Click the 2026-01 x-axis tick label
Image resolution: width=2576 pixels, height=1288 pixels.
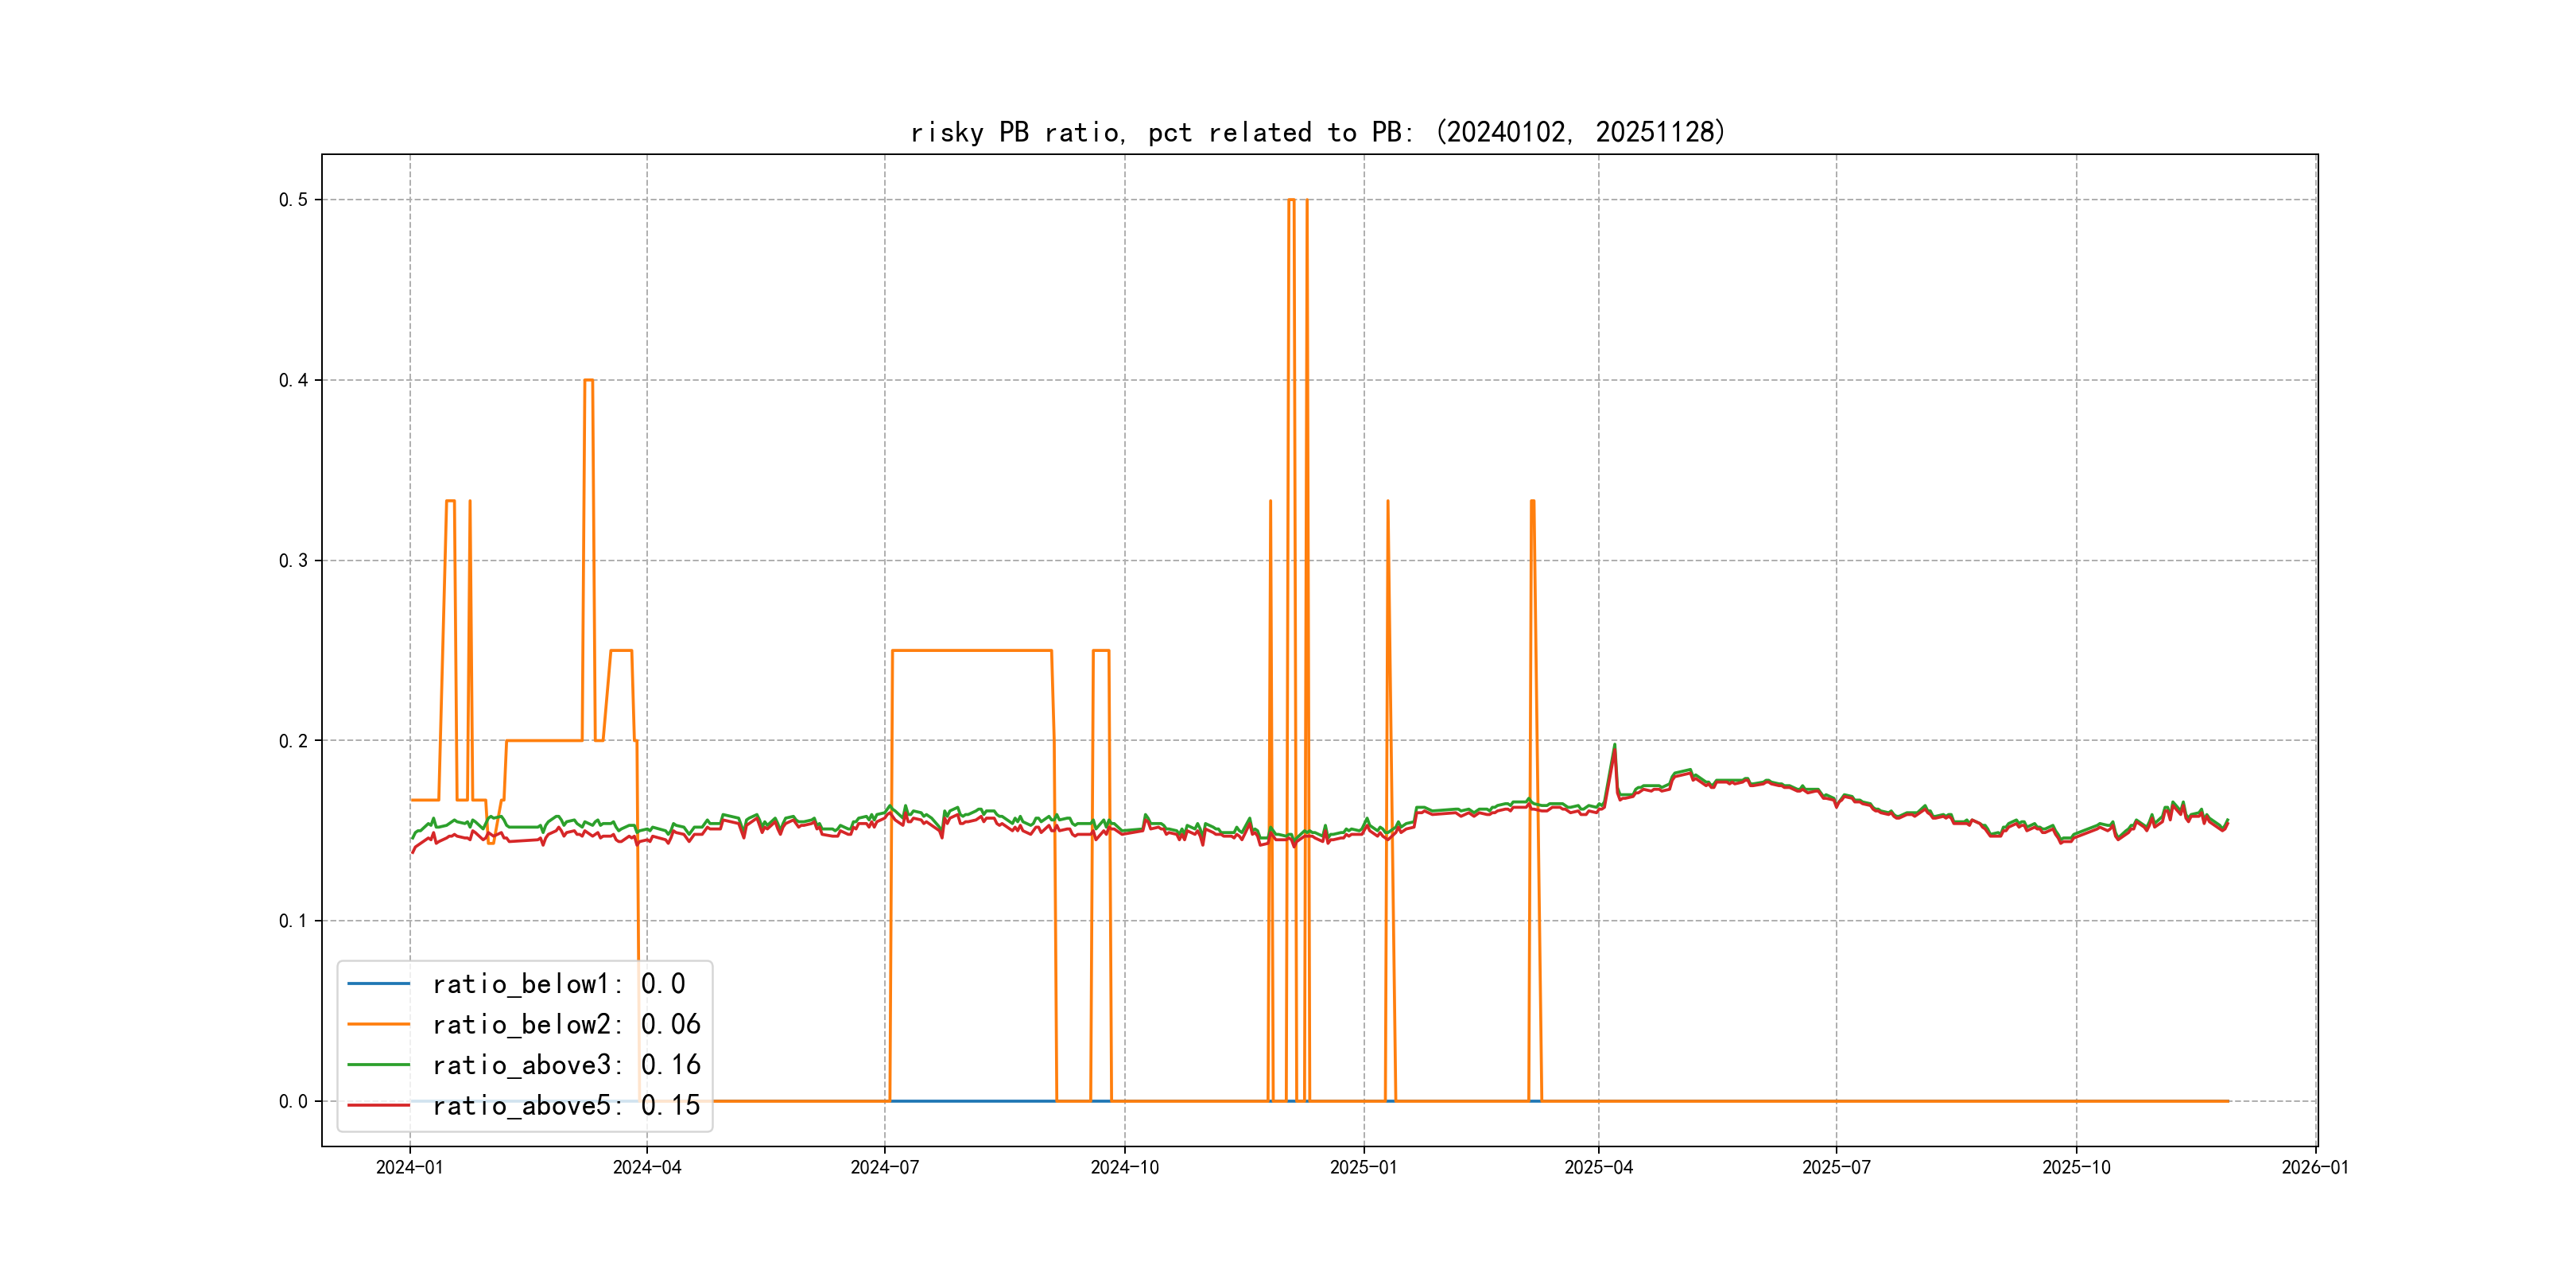(2315, 1167)
